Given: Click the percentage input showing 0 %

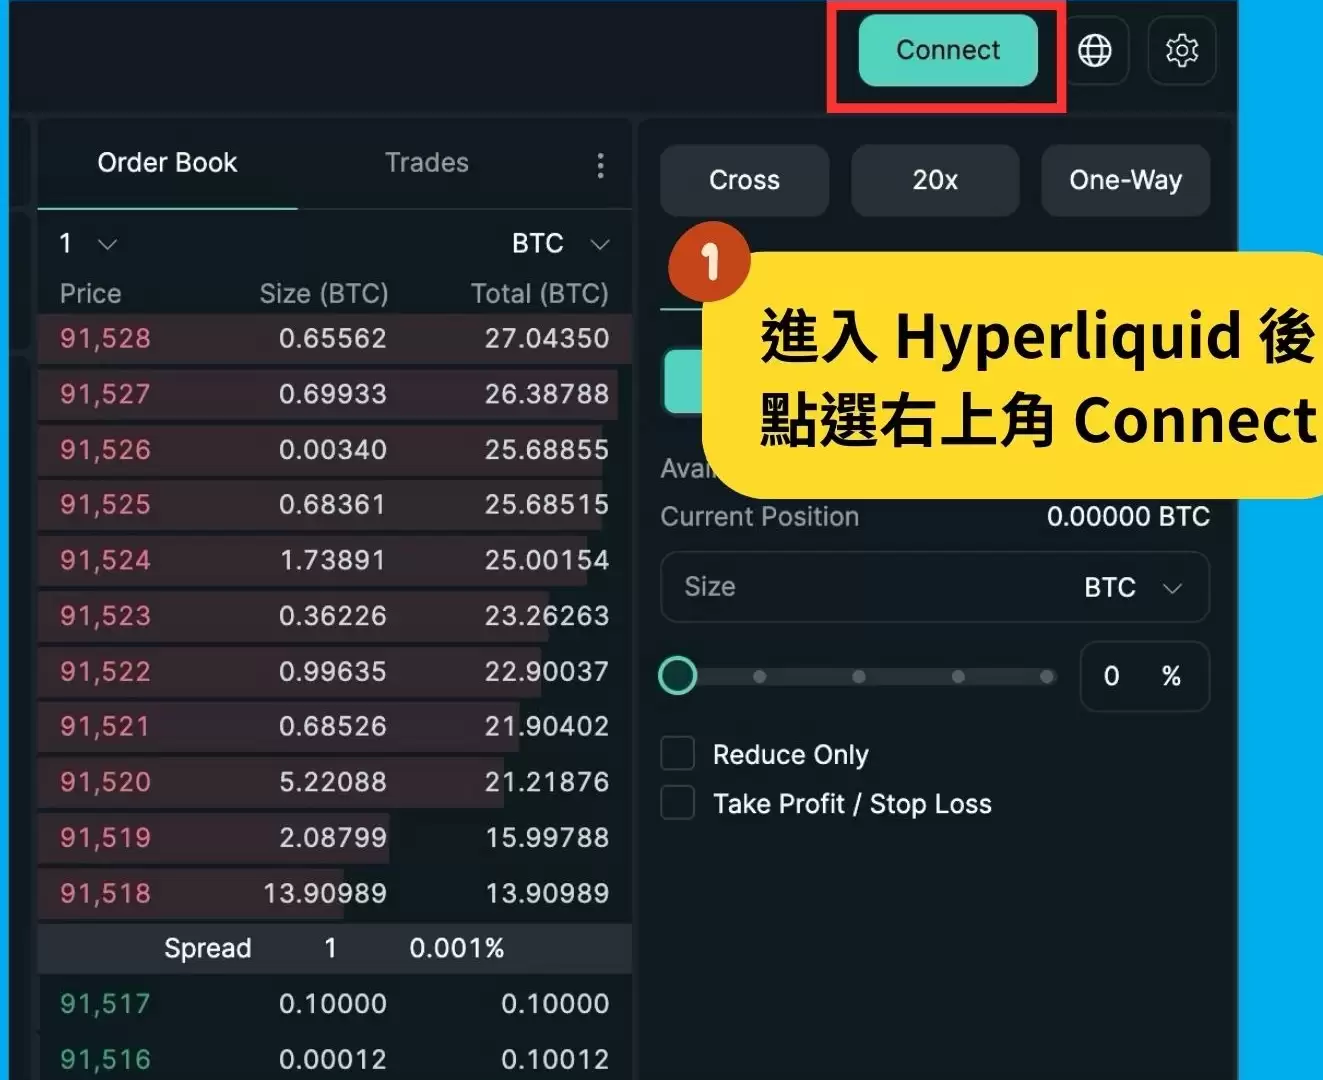Looking at the screenshot, I should pos(1143,677).
